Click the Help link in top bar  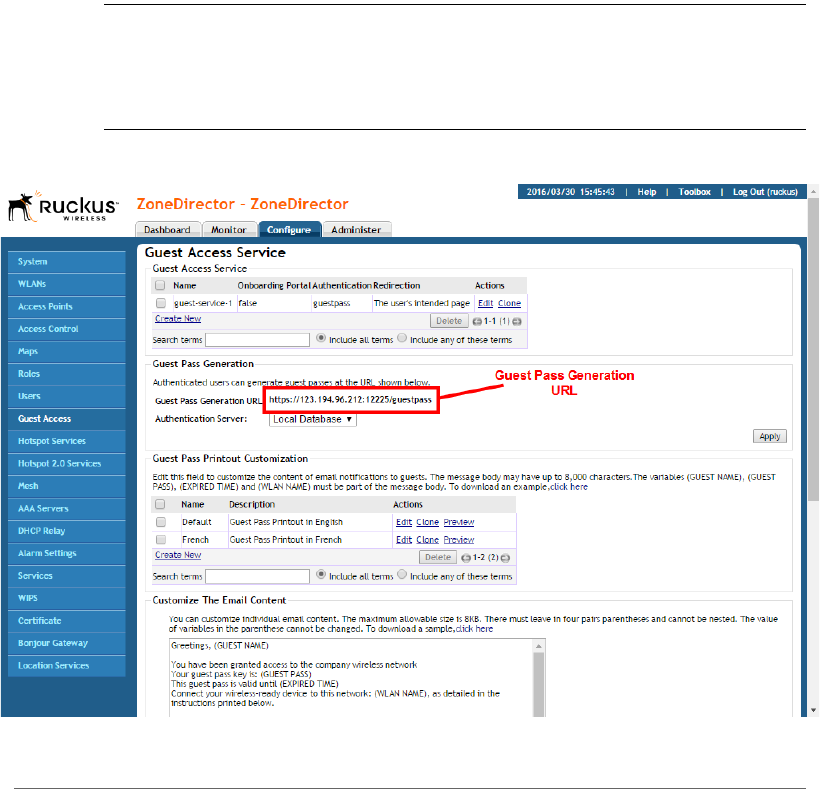pos(646,192)
